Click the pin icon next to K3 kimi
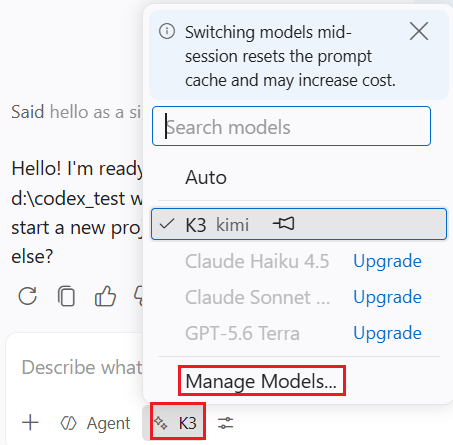The image size is (453, 445). 284,224
